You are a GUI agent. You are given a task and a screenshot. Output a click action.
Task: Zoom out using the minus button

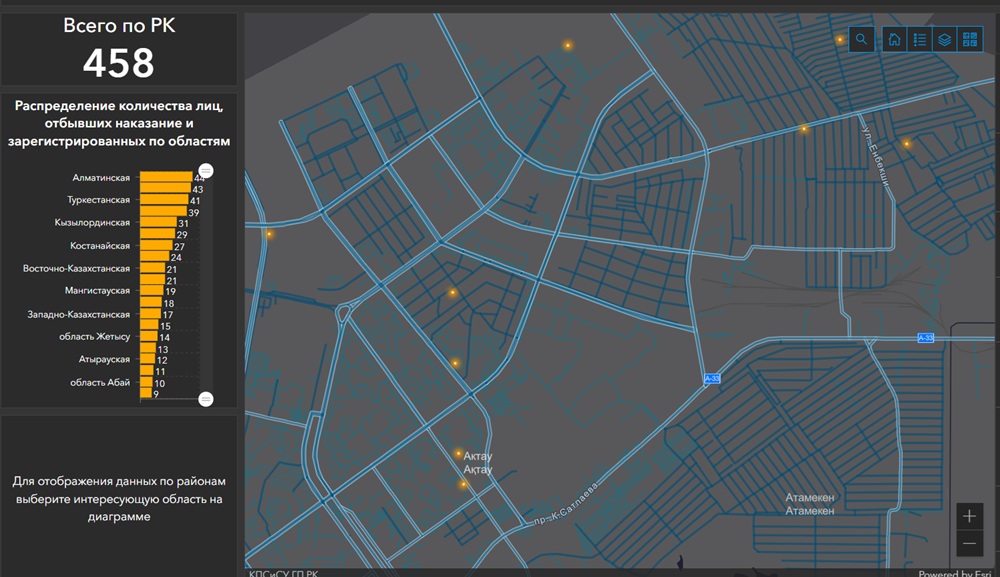click(969, 543)
